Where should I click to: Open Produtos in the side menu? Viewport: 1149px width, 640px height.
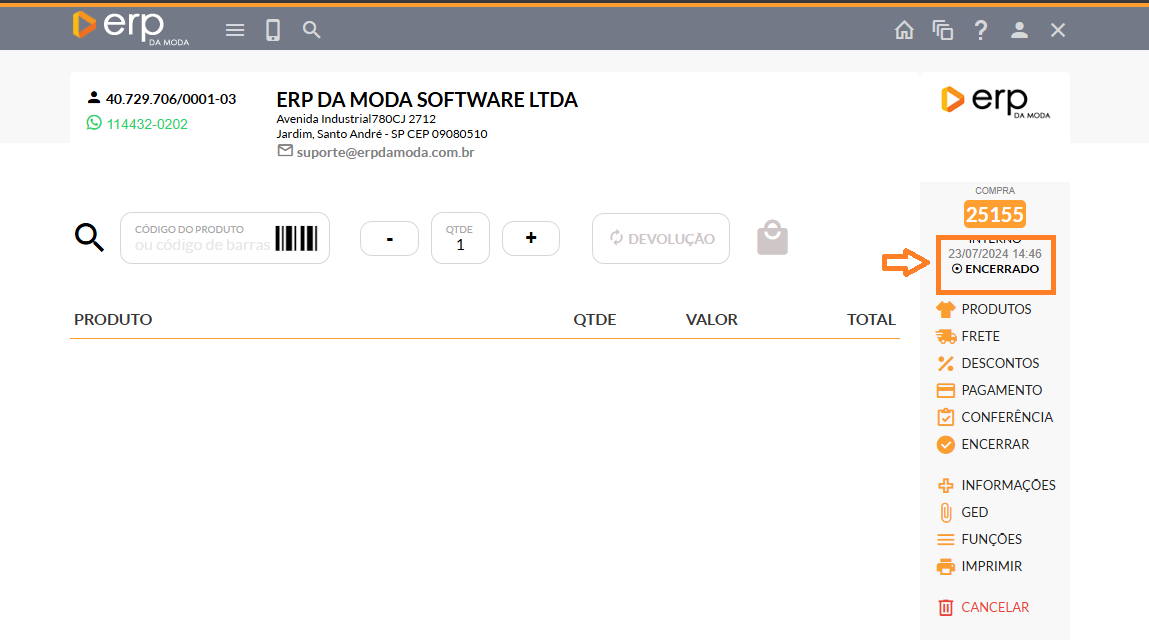pos(995,309)
